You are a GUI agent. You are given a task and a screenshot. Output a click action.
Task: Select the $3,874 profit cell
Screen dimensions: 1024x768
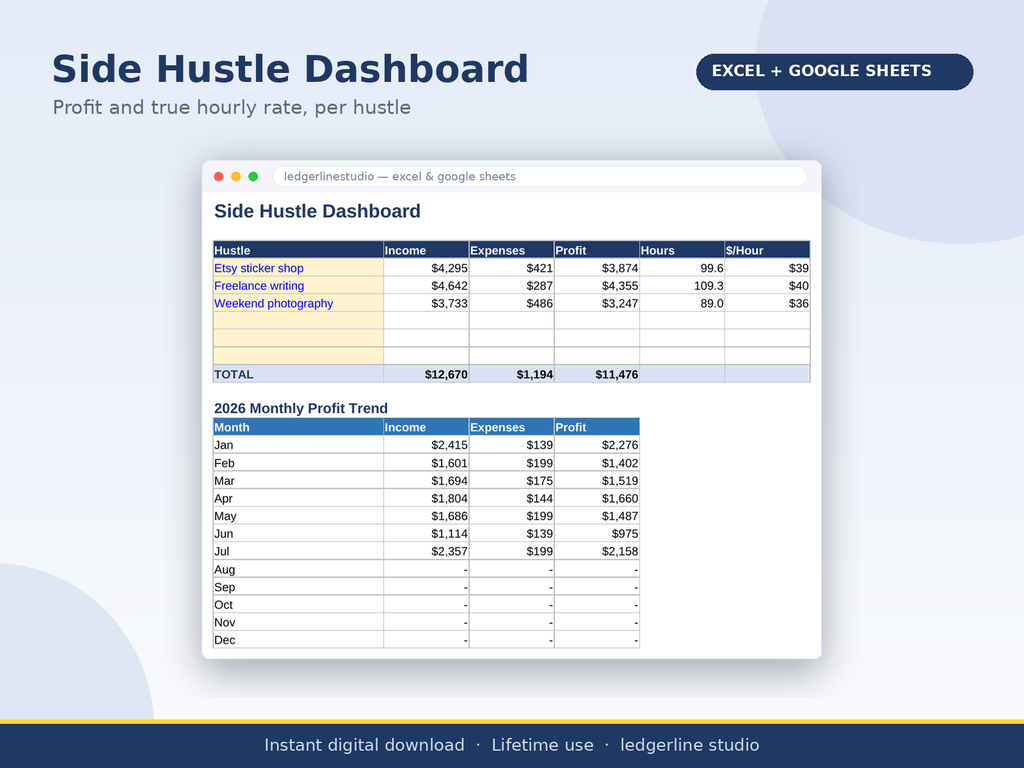pos(597,268)
